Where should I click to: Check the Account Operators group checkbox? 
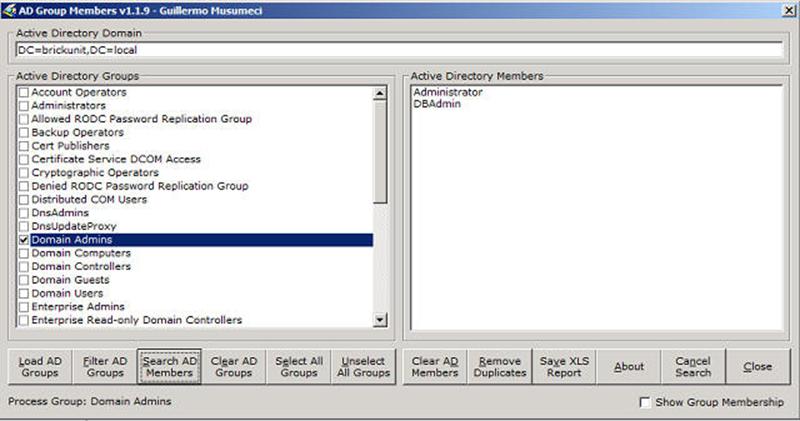23,93
